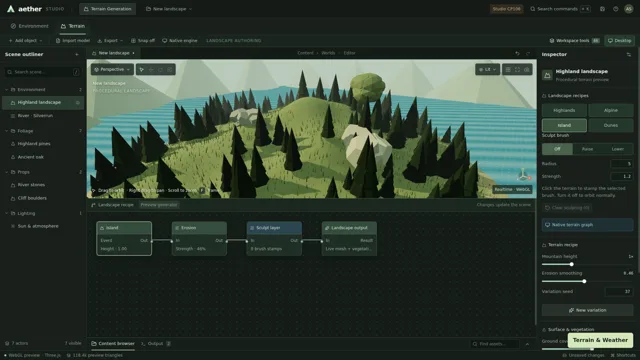This screenshot has width=640, height=360.
Task: Click the Variation seed value field
Action: 619,291
